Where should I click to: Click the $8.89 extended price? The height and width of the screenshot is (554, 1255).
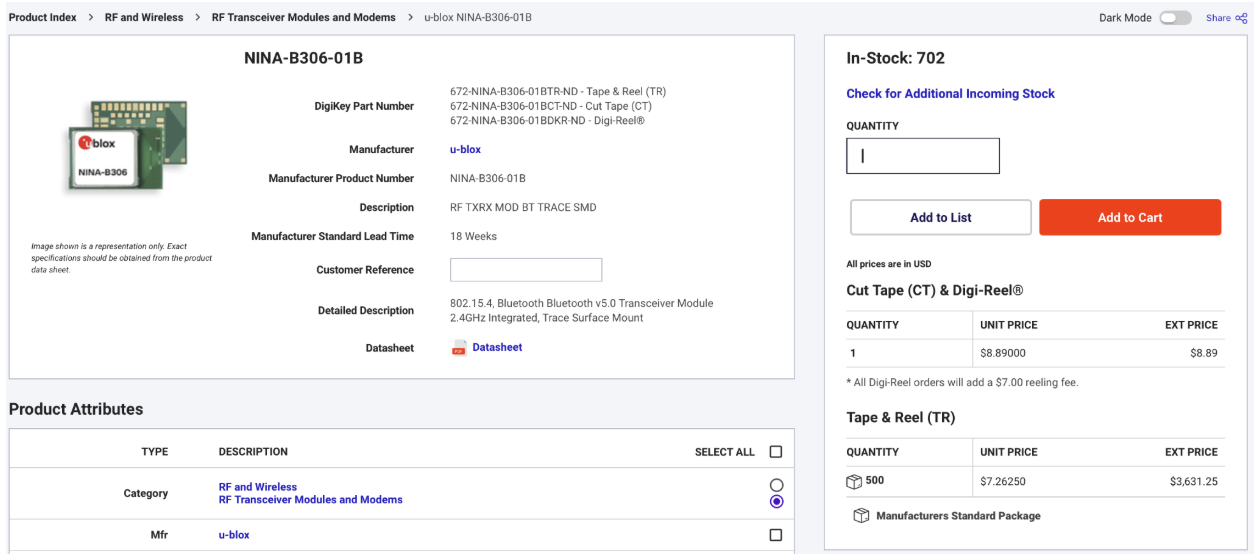point(1204,353)
